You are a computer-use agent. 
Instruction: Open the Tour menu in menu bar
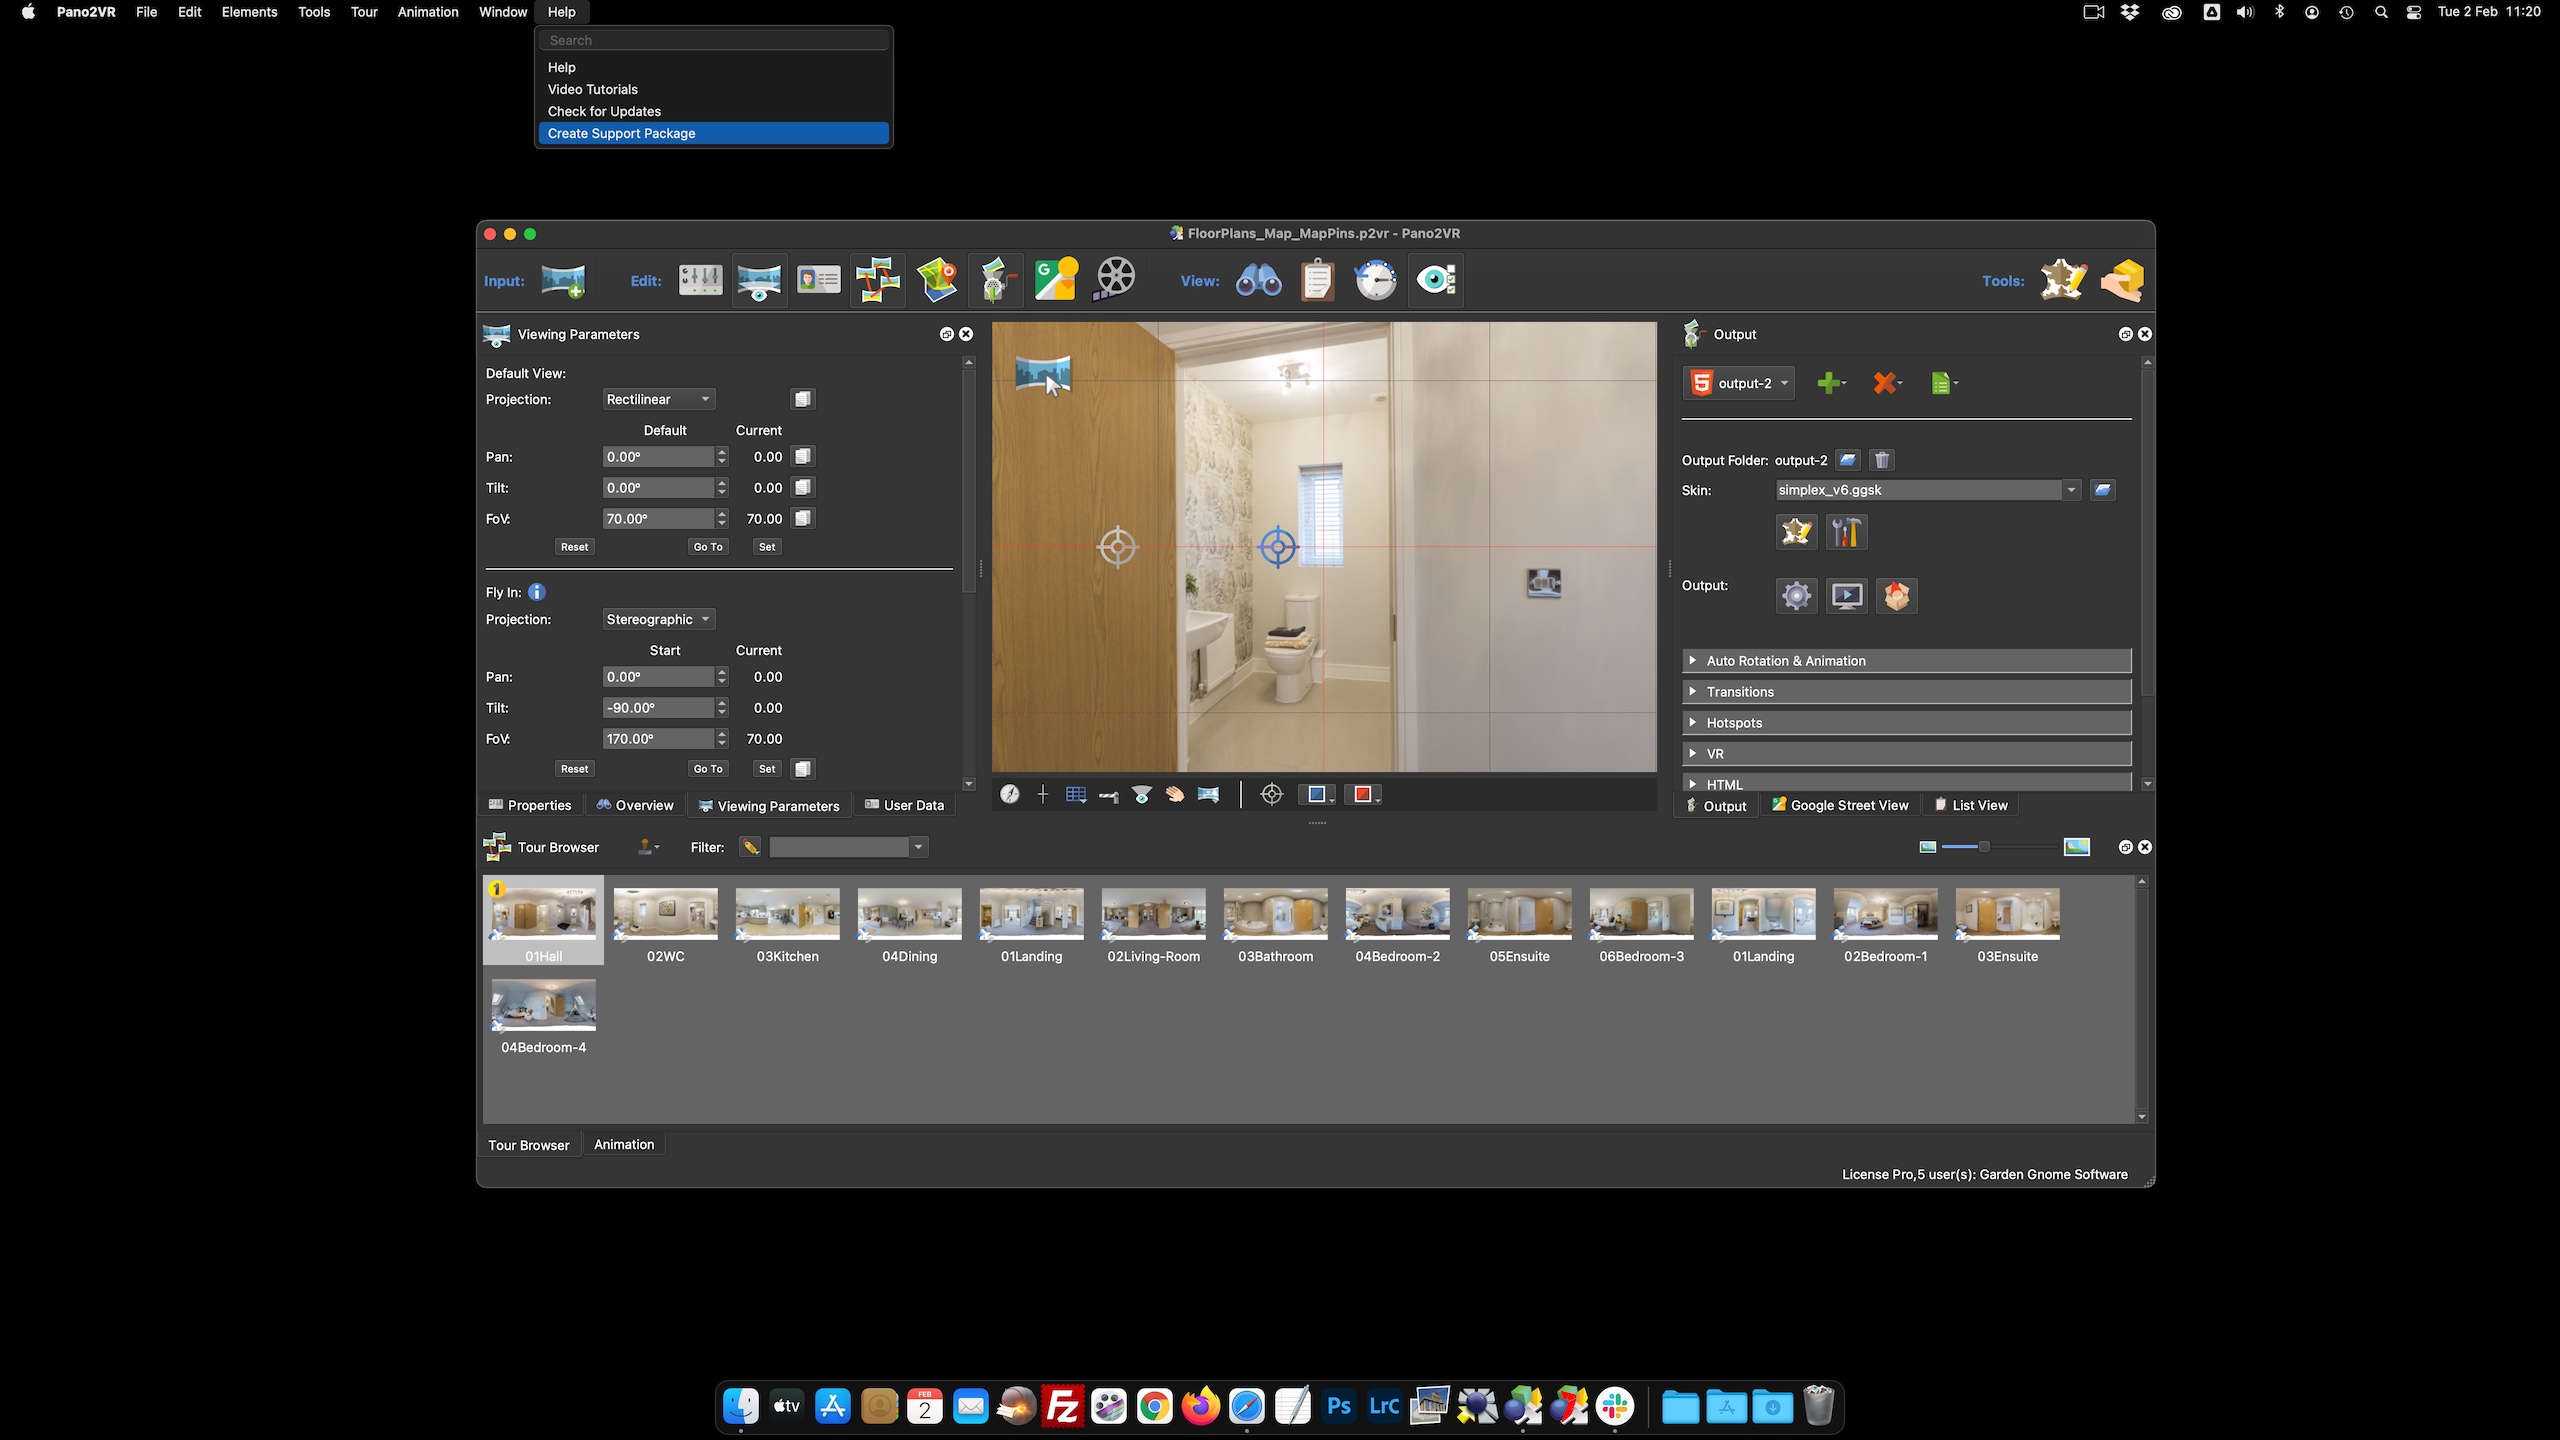tap(364, 12)
